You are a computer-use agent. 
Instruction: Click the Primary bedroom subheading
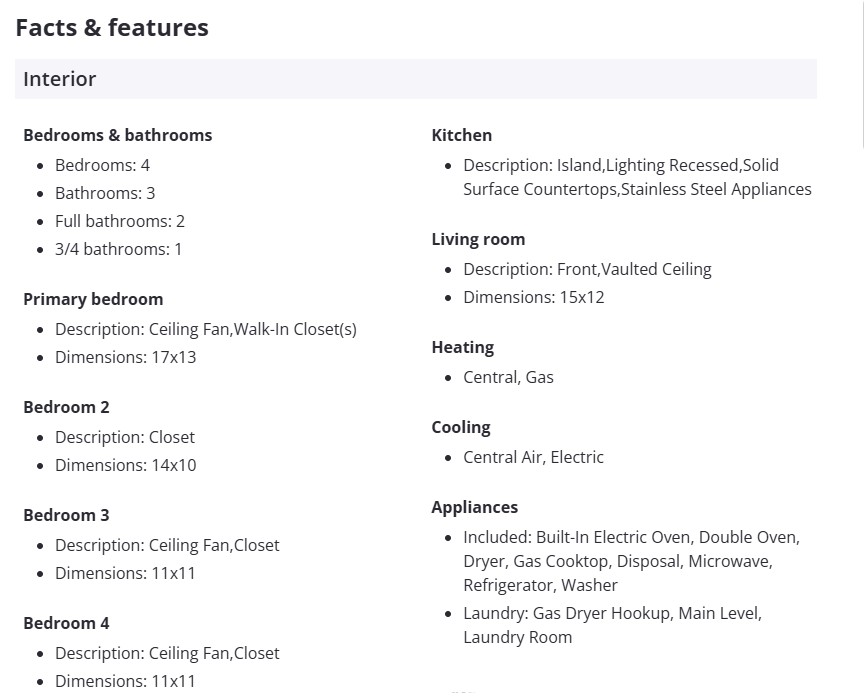[x=92, y=299]
